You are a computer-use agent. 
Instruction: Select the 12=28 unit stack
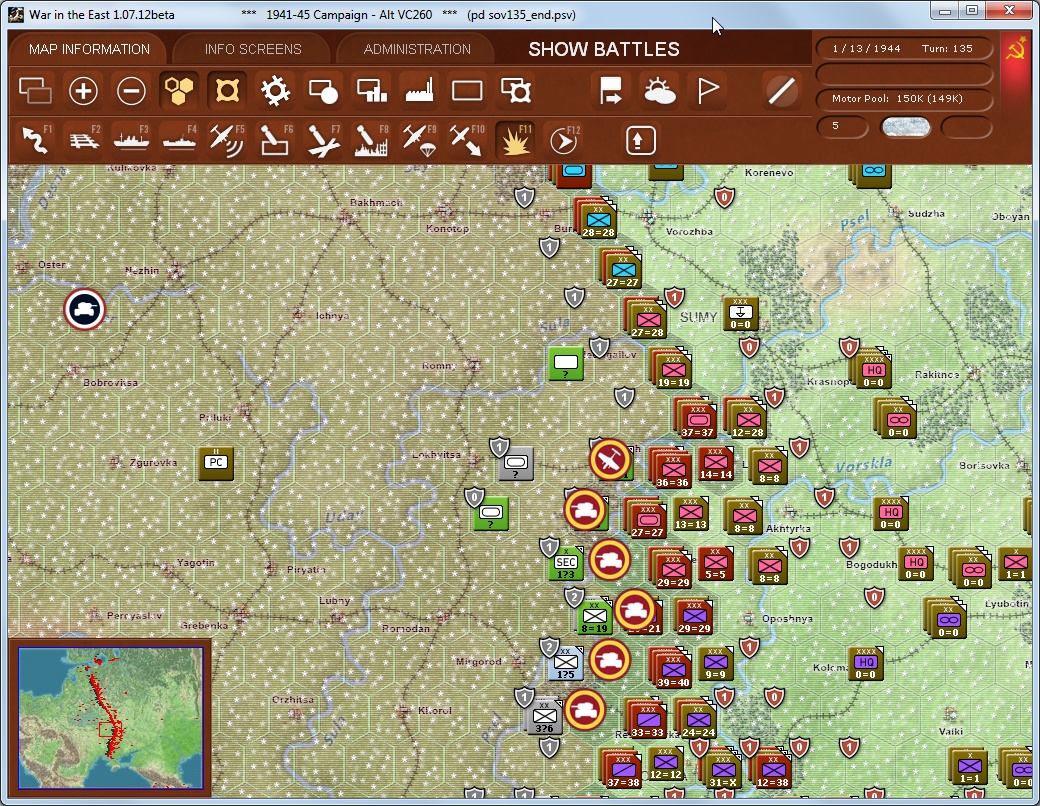coord(747,420)
